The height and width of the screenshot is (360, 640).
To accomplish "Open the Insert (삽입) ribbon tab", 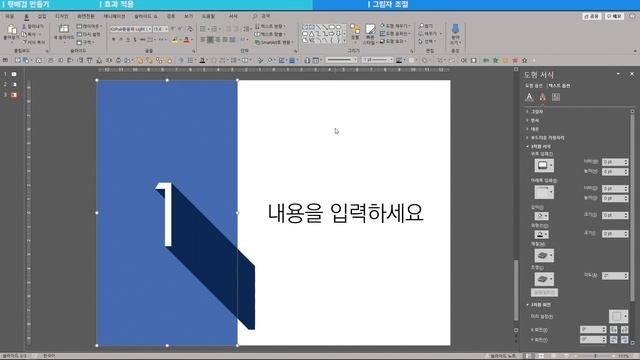I will 42,16.
